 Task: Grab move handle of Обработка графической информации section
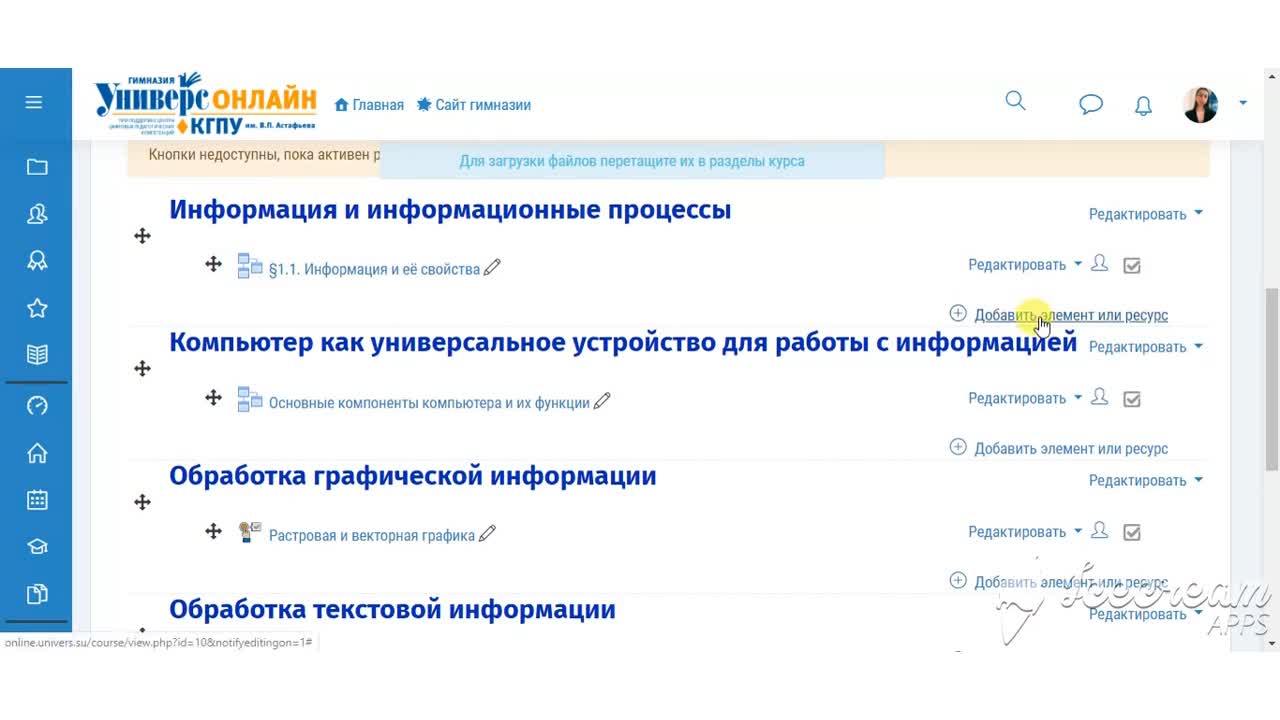coord(142,502)
